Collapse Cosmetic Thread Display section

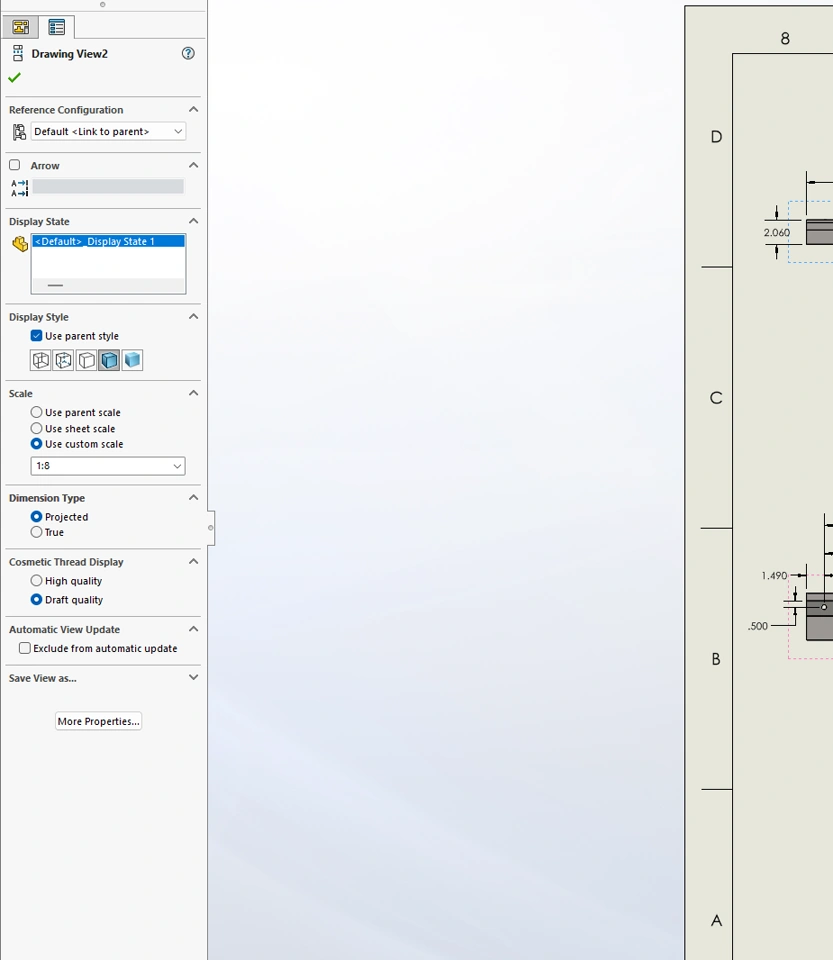193,561
